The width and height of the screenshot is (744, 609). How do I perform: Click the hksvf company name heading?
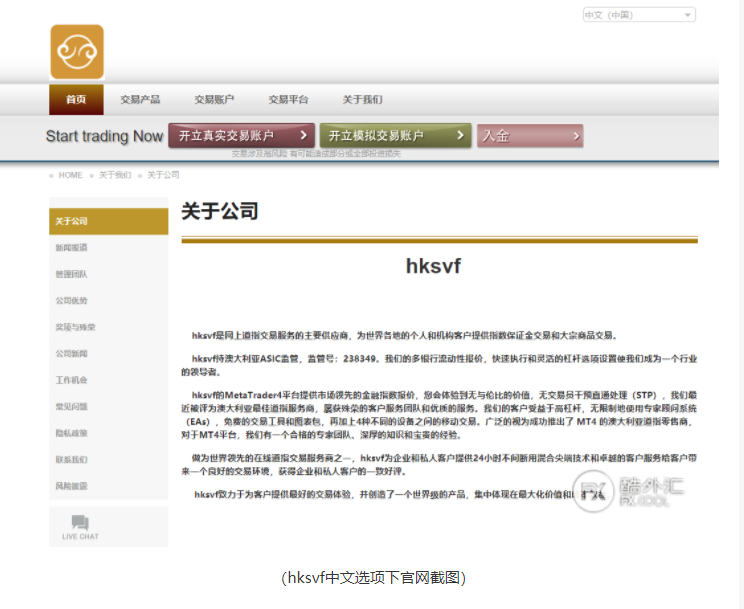coord(433,266)
